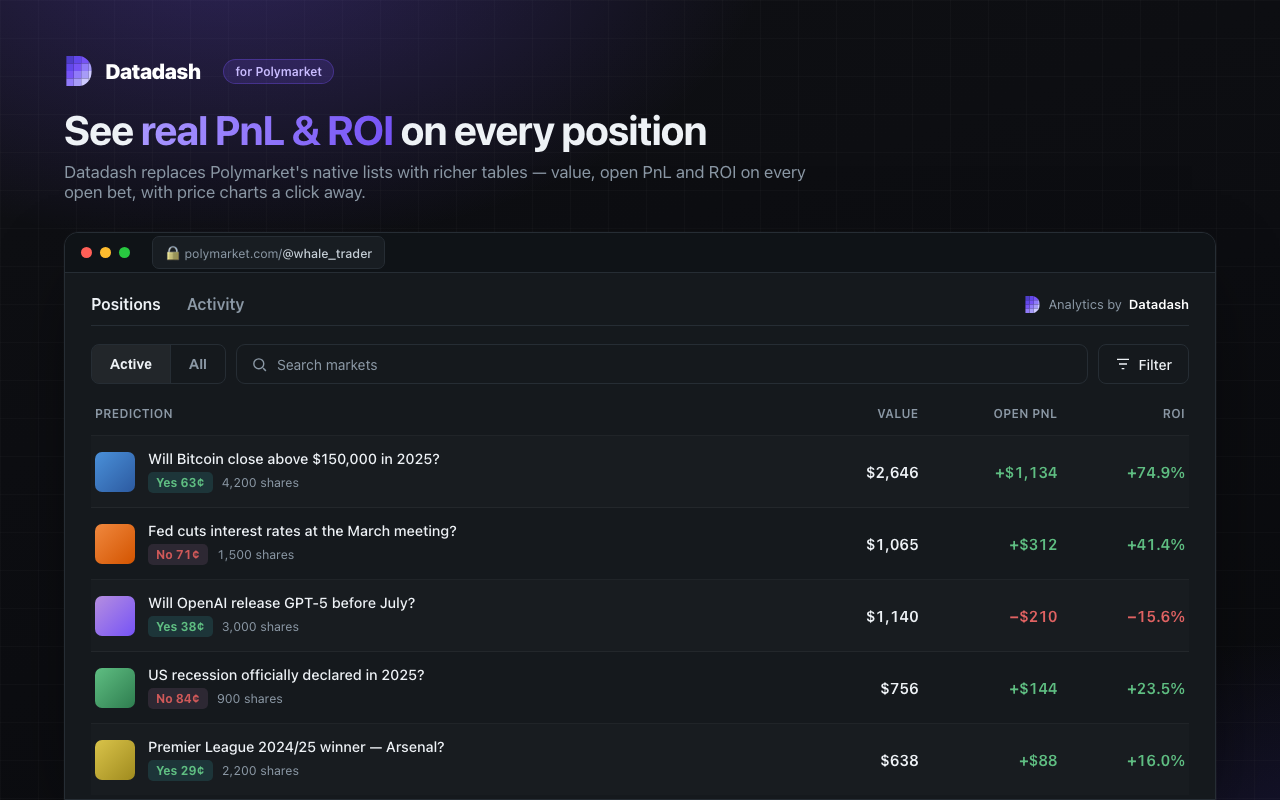Image resolution: width=1280 pixels, height=800 pixels.
Task: Click the red close window dot
Action: [86, 253]
